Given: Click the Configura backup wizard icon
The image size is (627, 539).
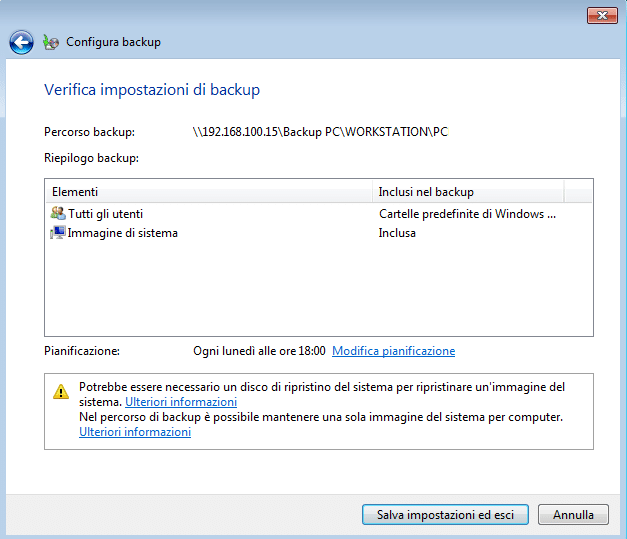Looking at the screenshot, I should click(x=51, y=42).
